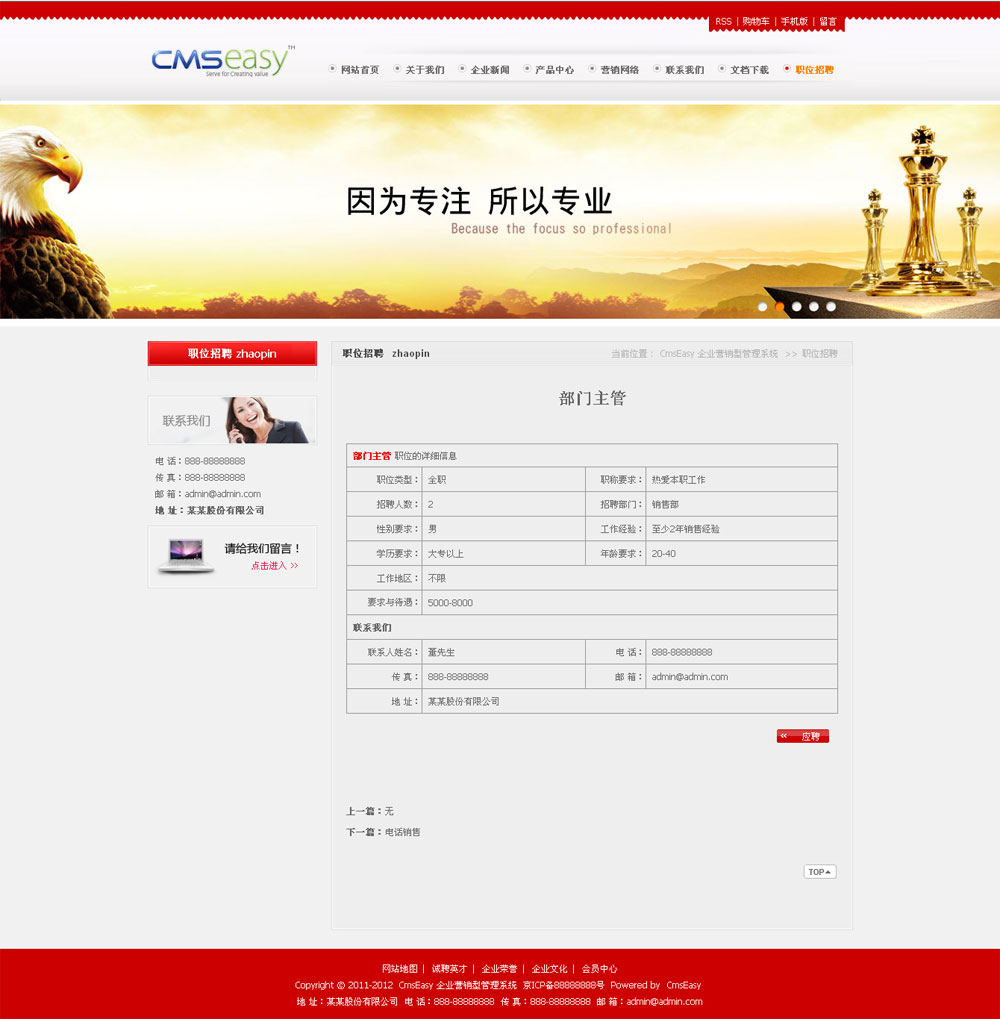
Task: Click the 联系我们 sidebar banner image
Action: [x=232, y=420]
